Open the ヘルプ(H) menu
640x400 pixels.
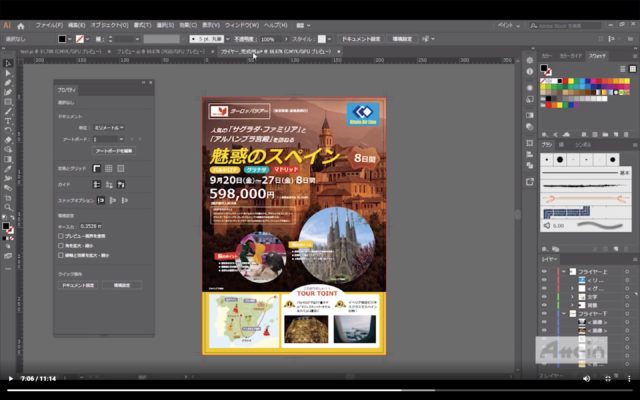point(276,25)
